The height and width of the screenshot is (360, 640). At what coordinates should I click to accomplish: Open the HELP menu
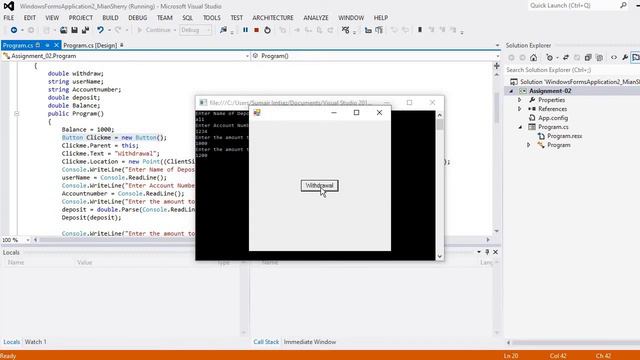coord(380,18)
